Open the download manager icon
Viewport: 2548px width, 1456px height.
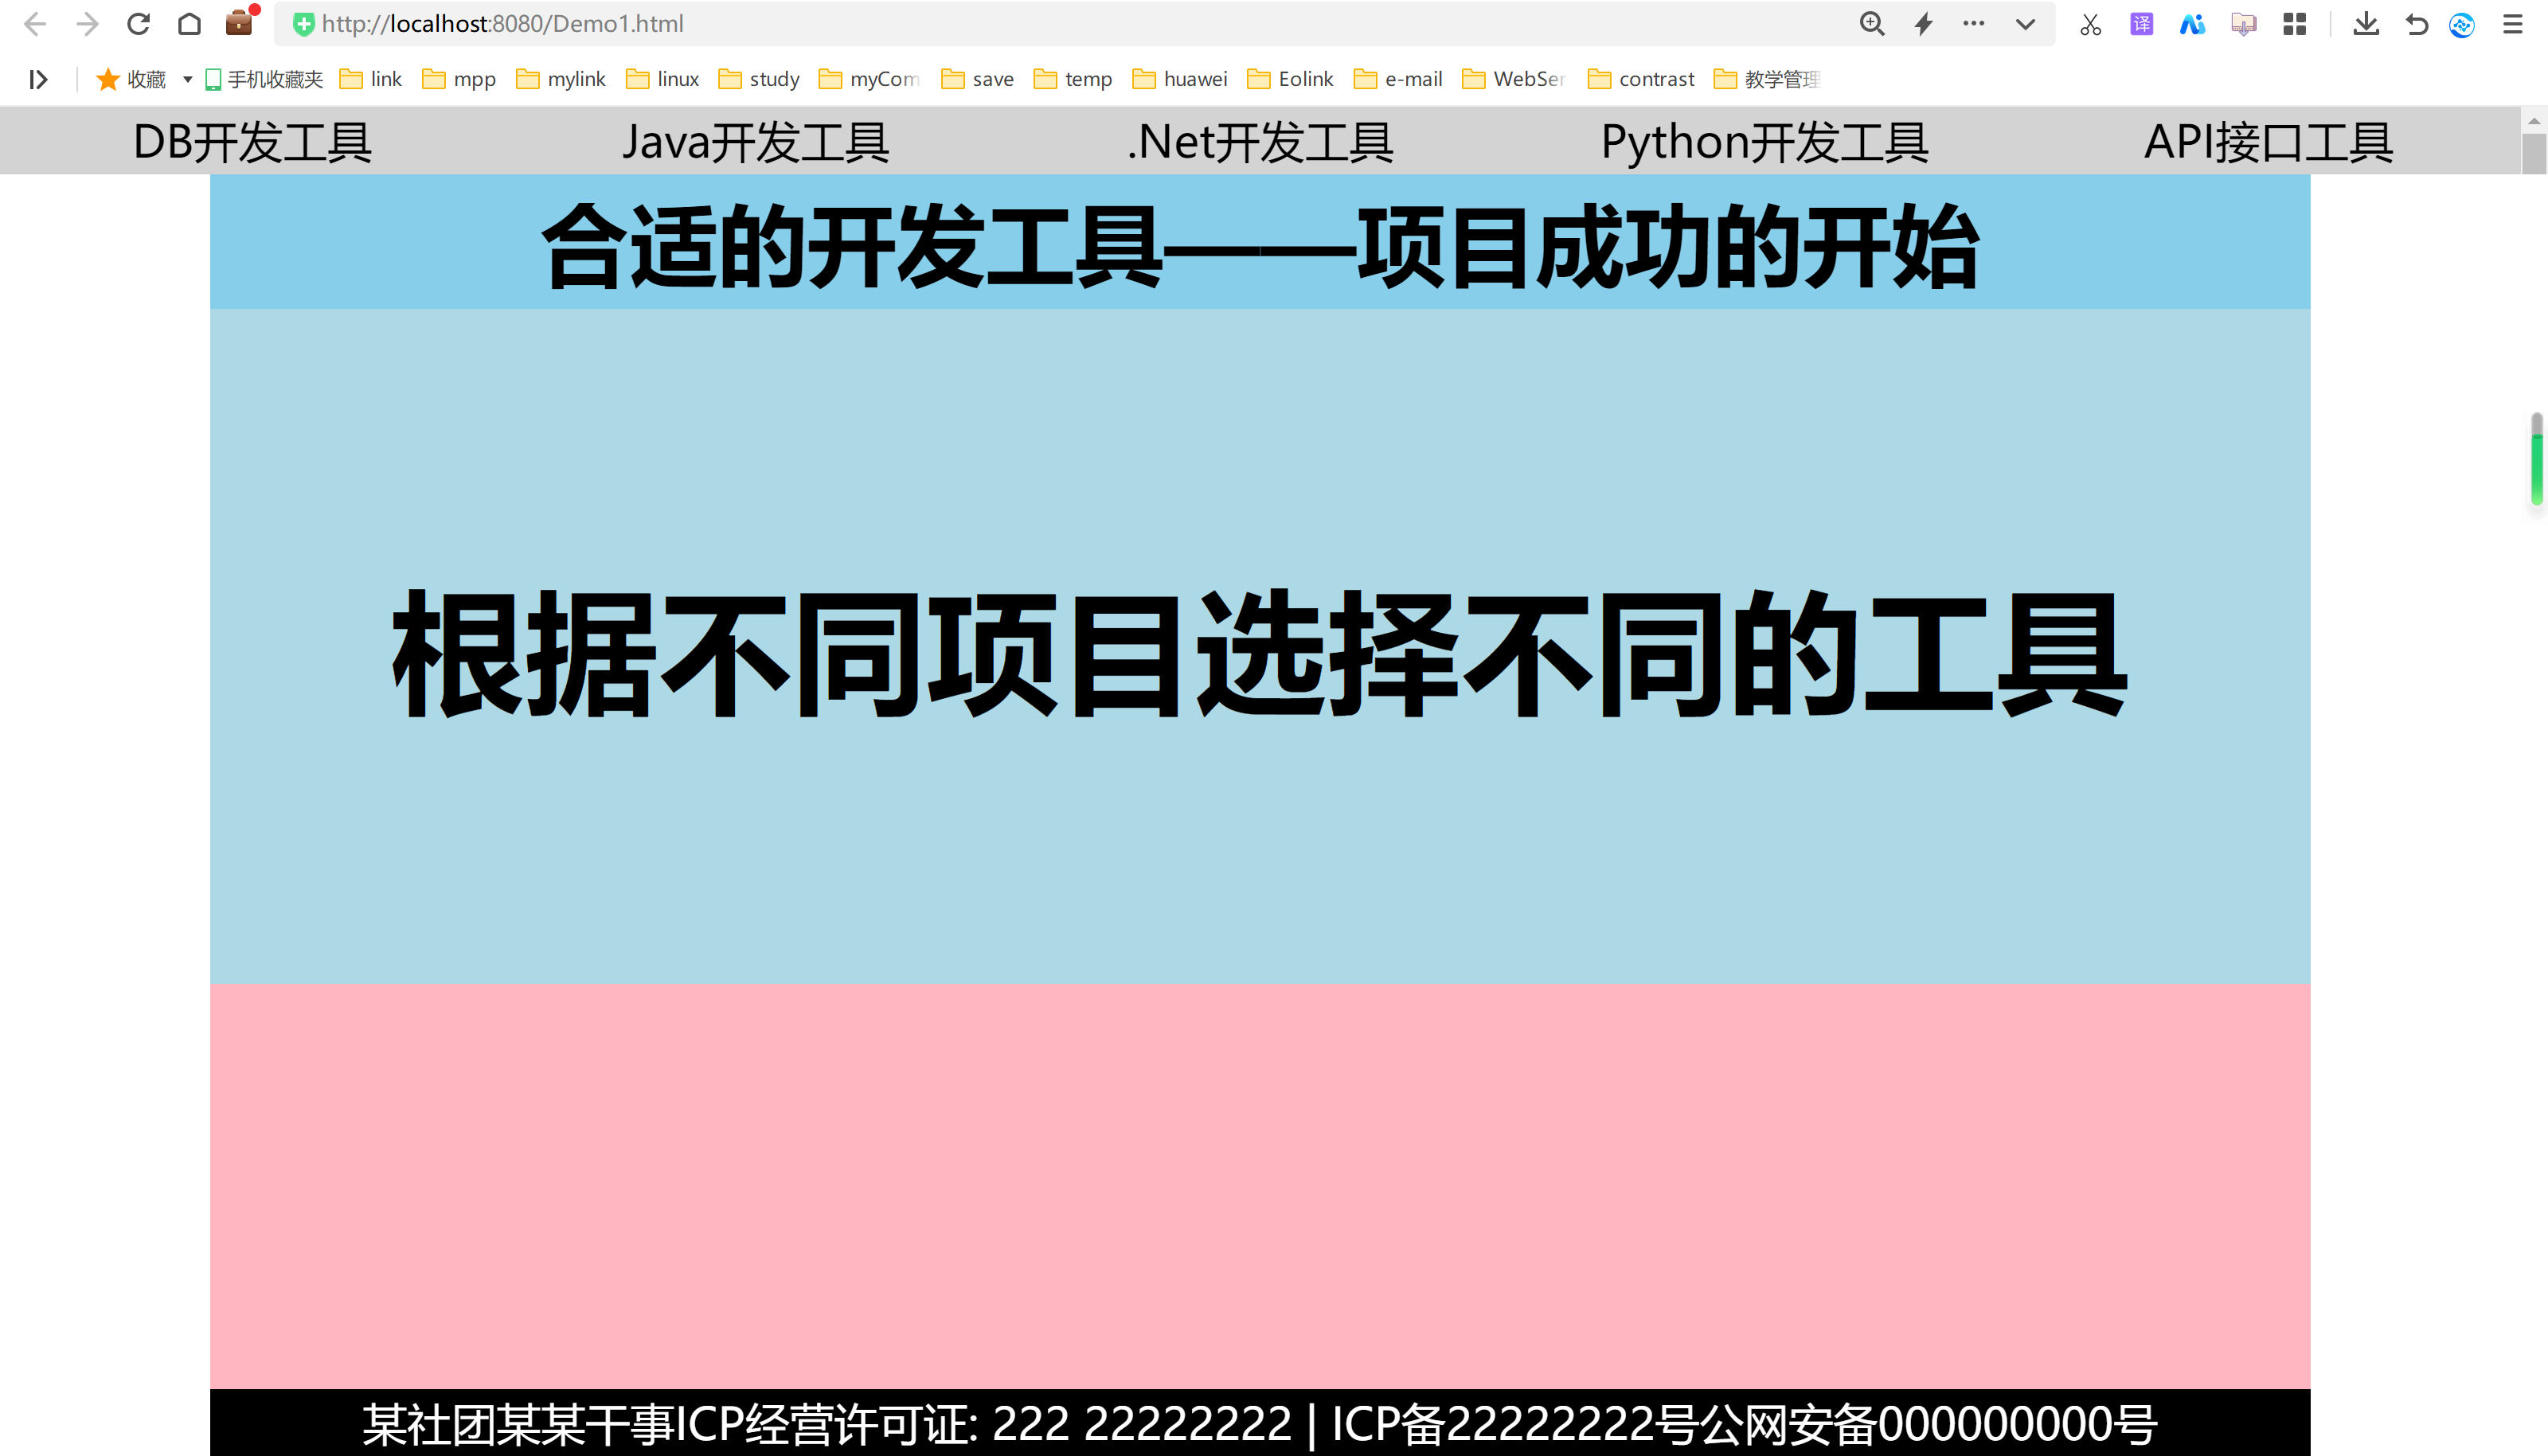pos(2366,23)
